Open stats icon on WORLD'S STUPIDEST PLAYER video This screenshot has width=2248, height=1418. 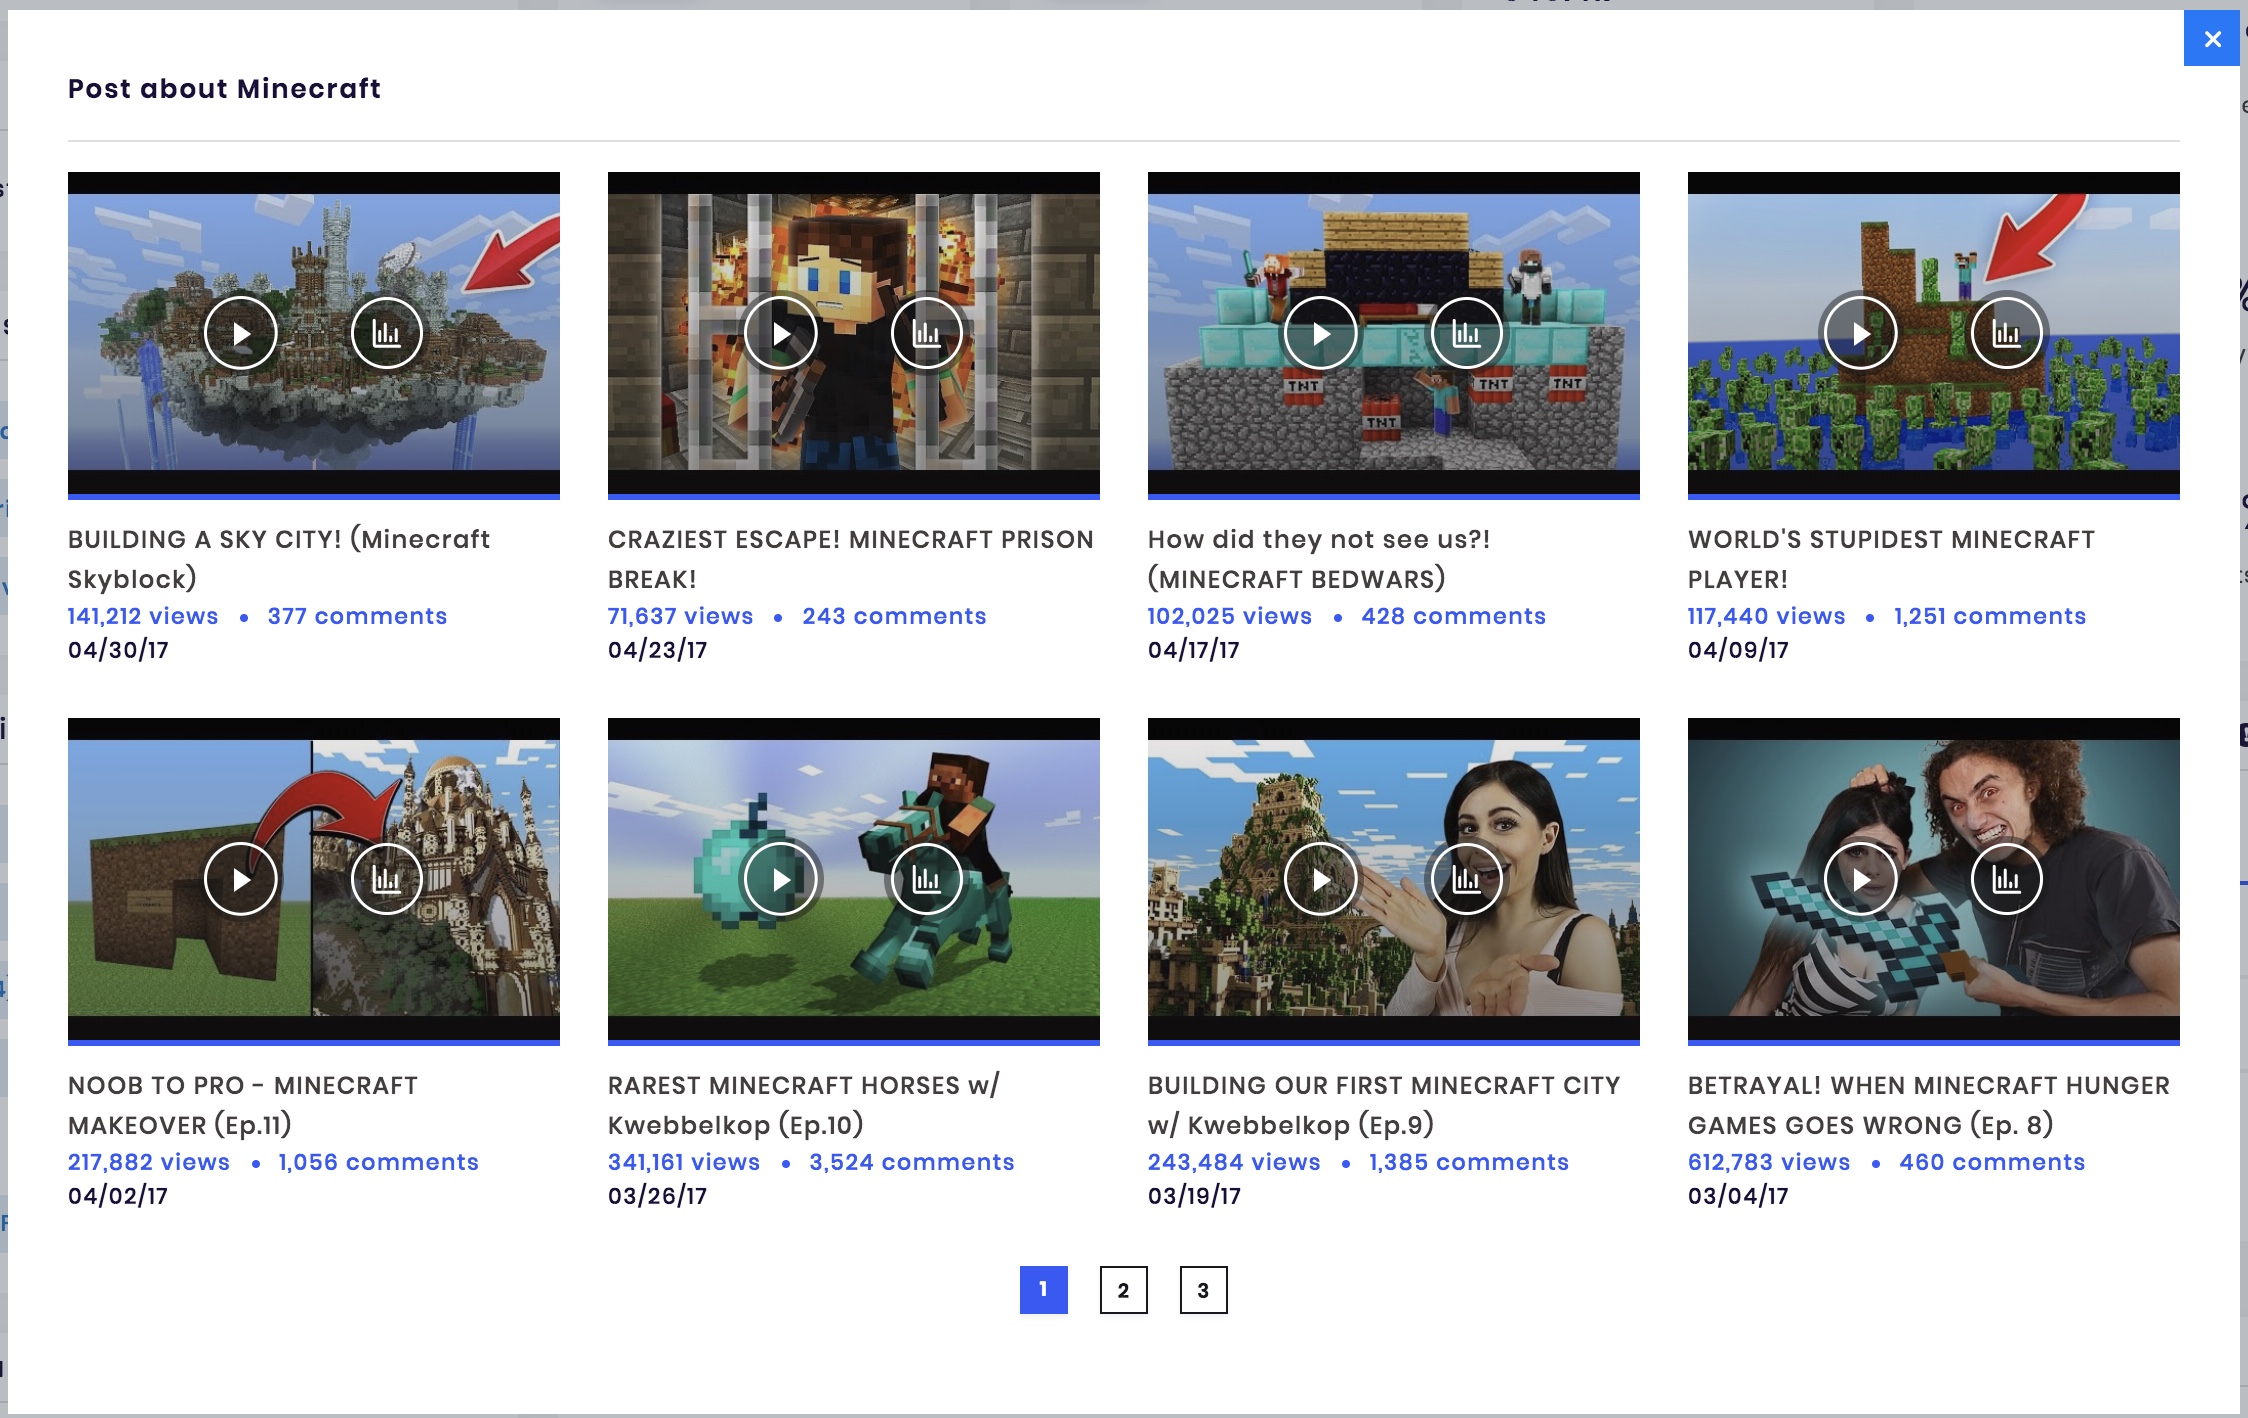2007,333
